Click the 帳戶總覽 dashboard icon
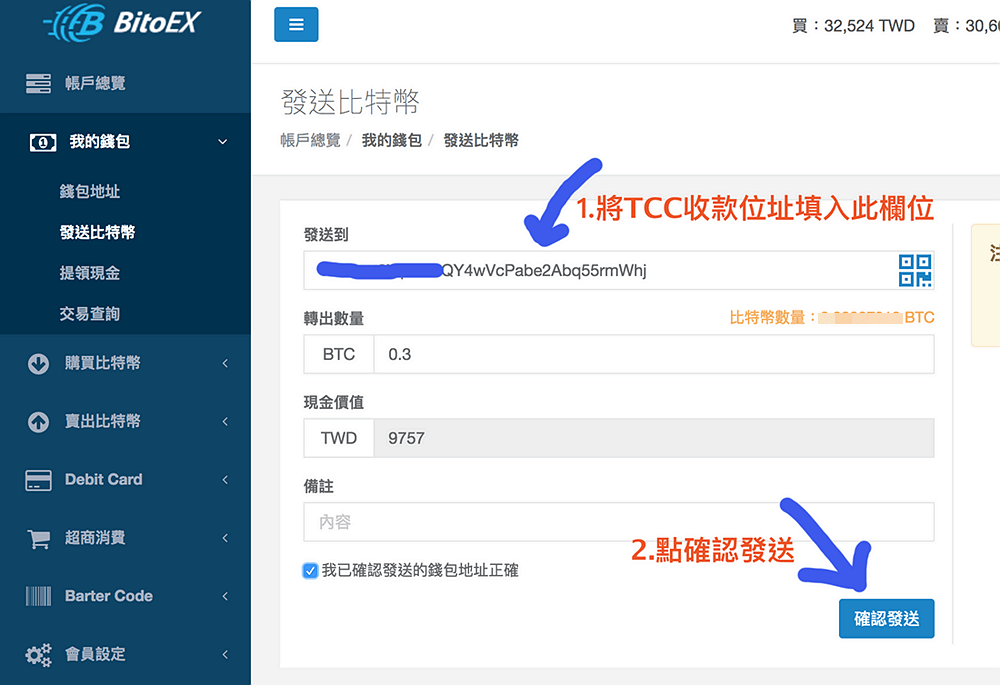This screenshot has width=1000, height=685. tap(38, 83)
